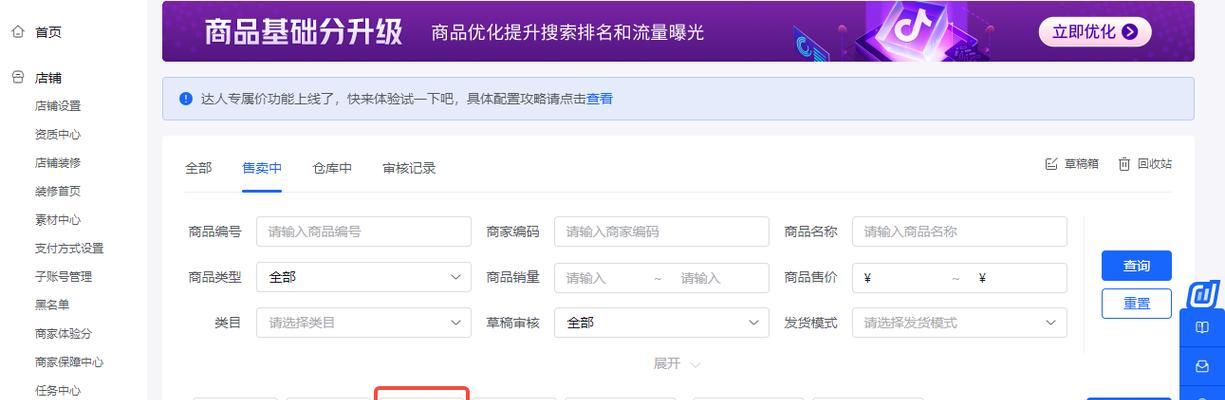Open 任务中心 in sidebar
The image size is (1225, 400).
click(x=58, y=390)
